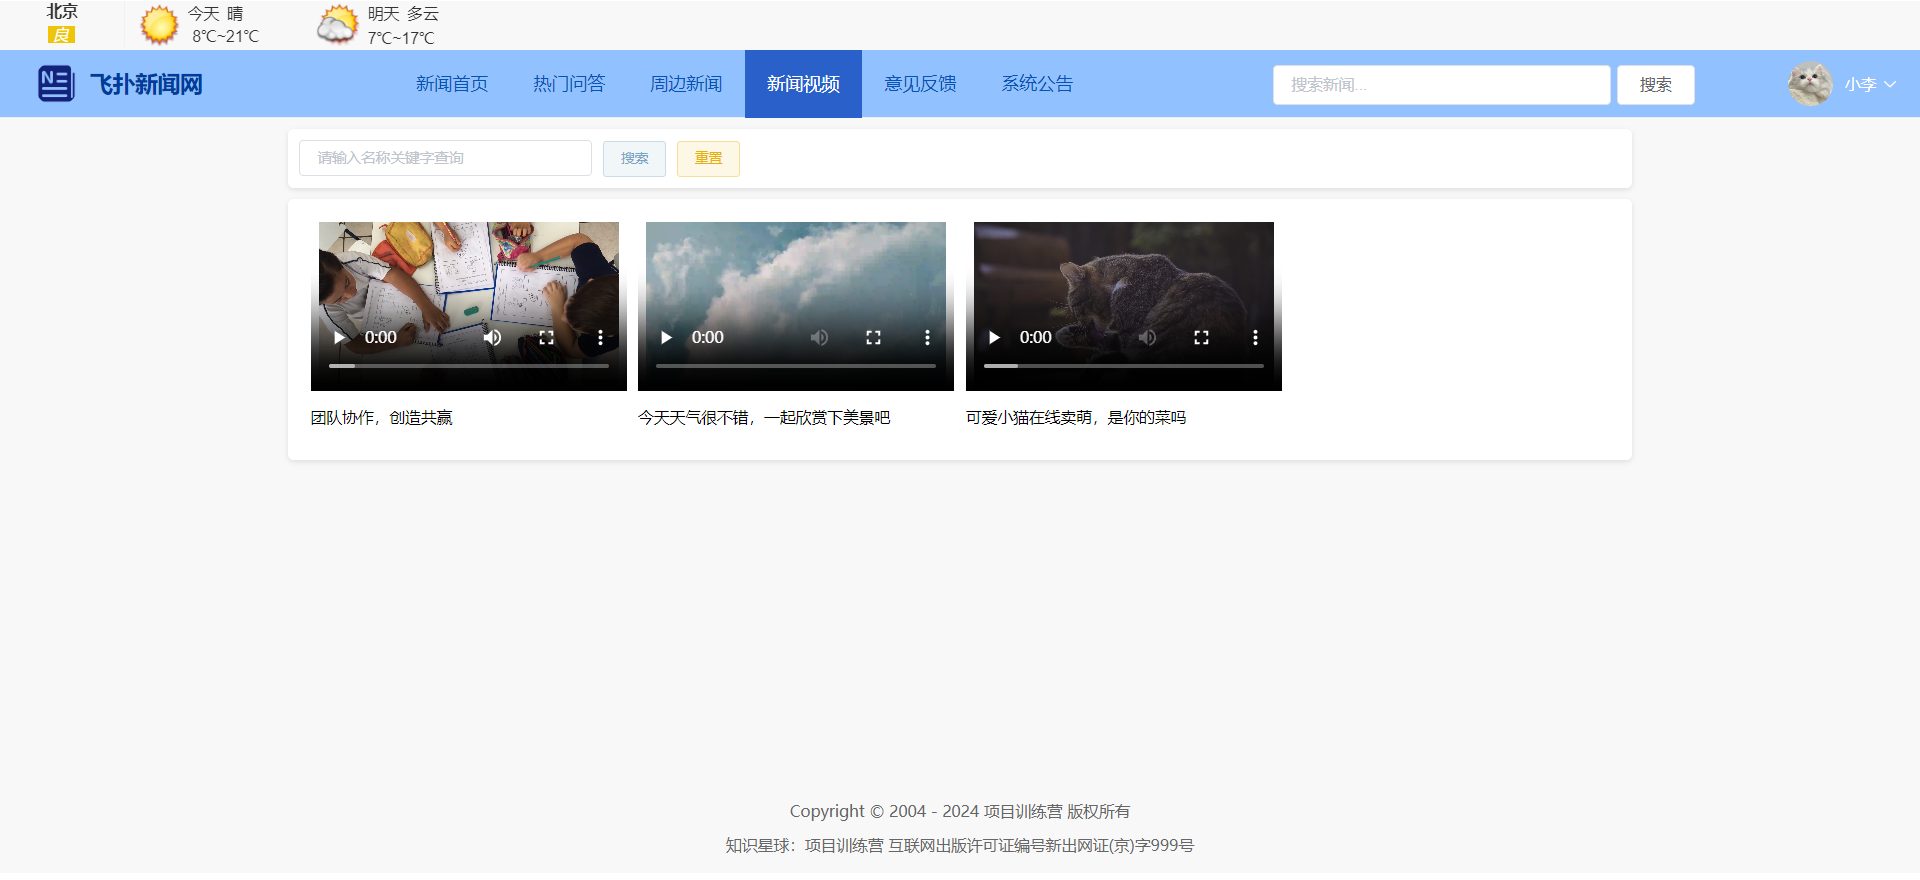Focus the 搜索新闻 input field
The width and height of the screenshot is (1920, 880).
1442,85
